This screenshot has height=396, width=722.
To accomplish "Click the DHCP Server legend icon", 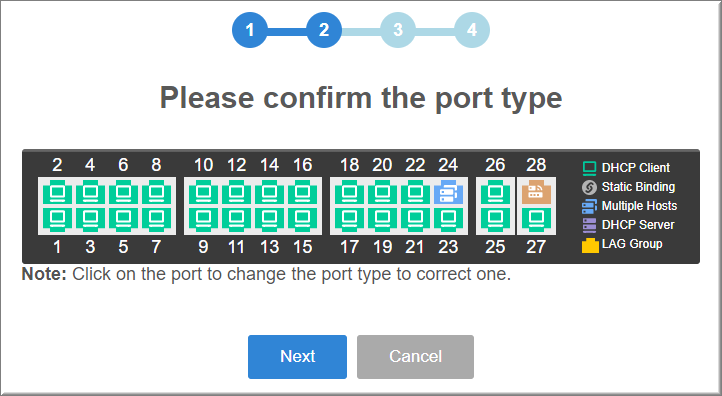I will pyautogui.click(x=589, y=225).
